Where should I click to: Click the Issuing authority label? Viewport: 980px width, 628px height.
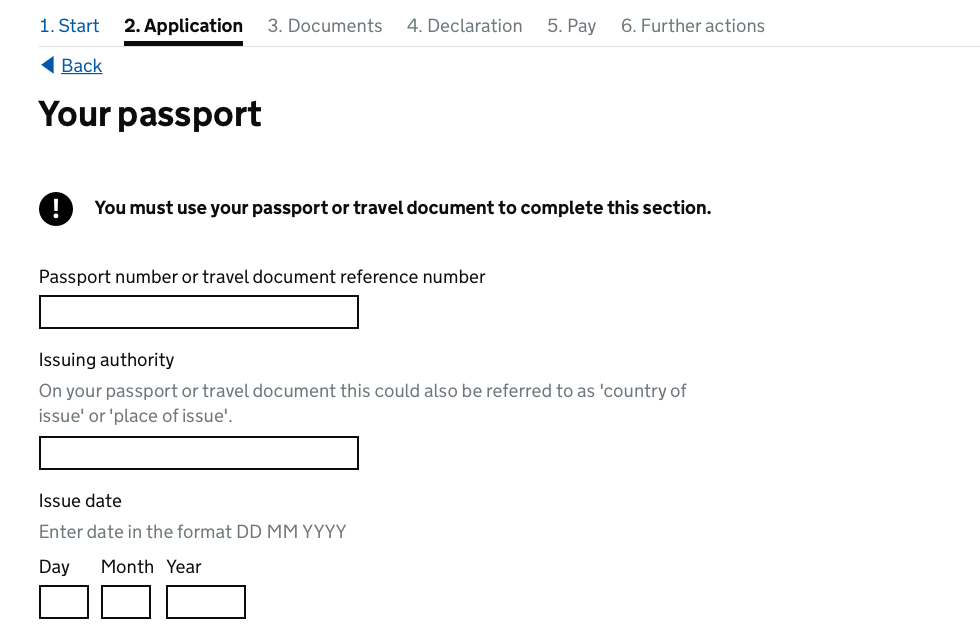click(x=106, y=360)
